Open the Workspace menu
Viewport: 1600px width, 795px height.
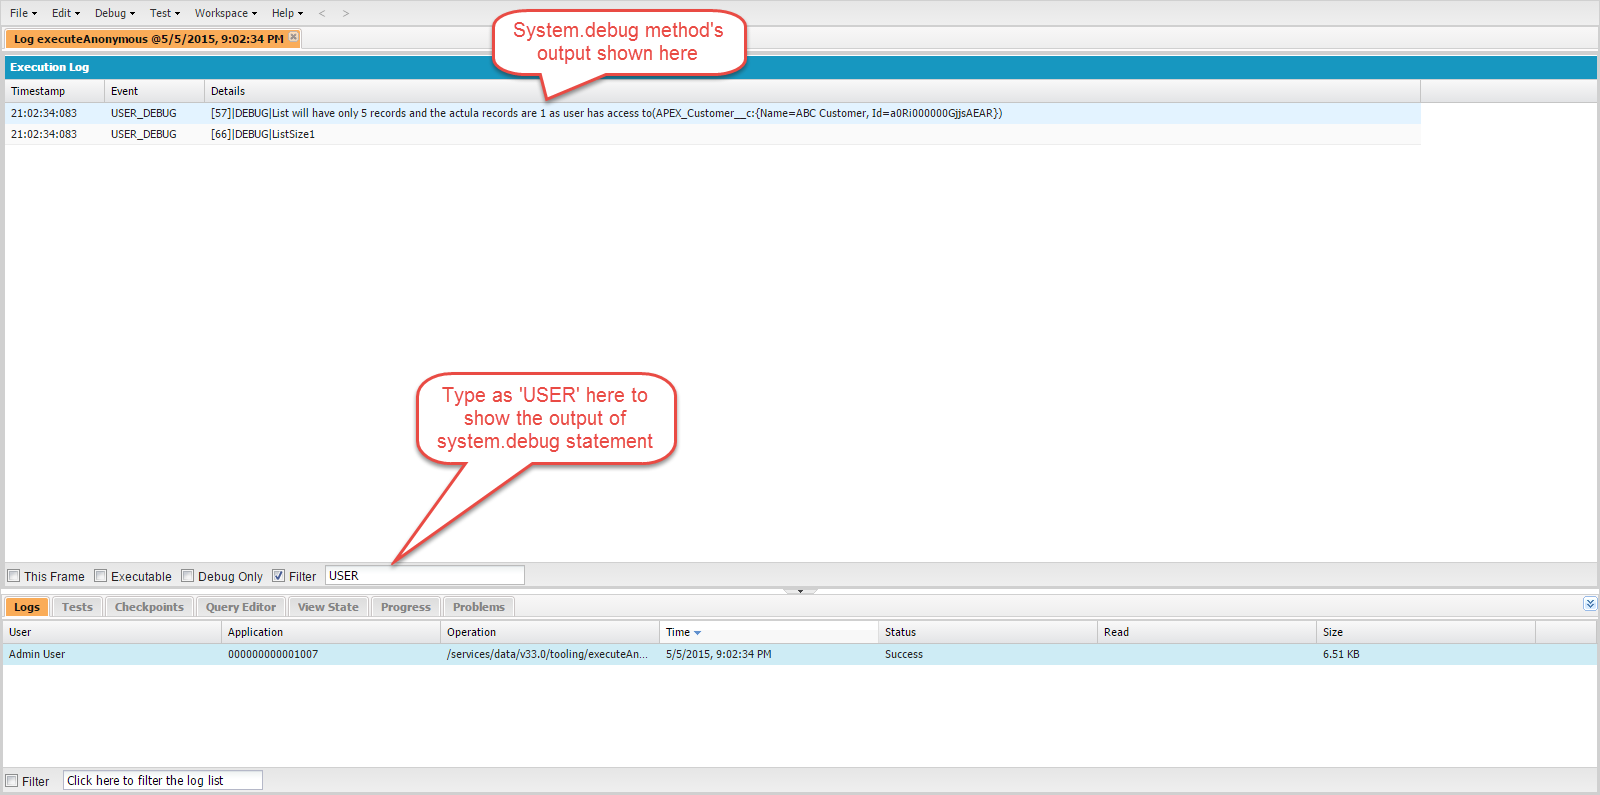[226, 13]
